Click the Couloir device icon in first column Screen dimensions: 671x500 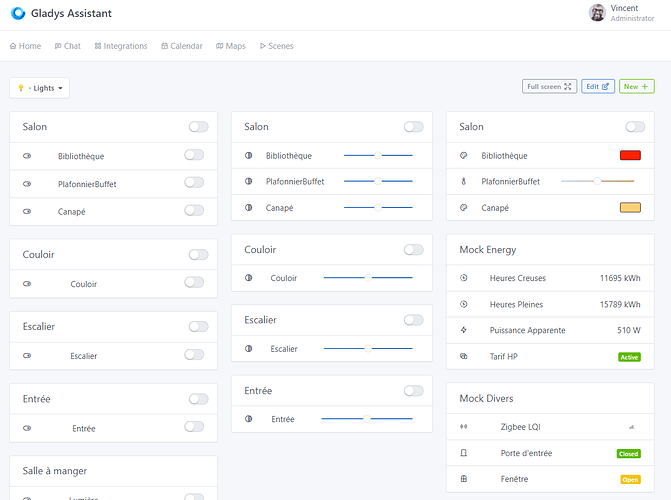(27, 283)
